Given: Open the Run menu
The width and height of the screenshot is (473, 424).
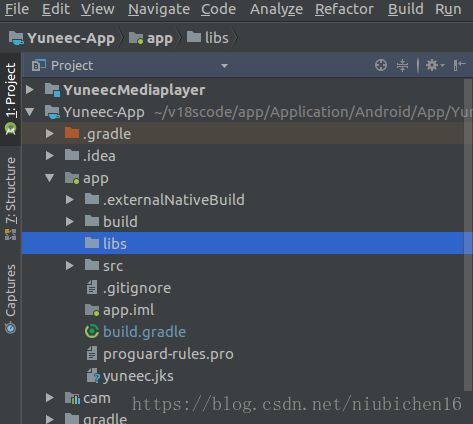Looking at the screenshot, I should point(448,9).
